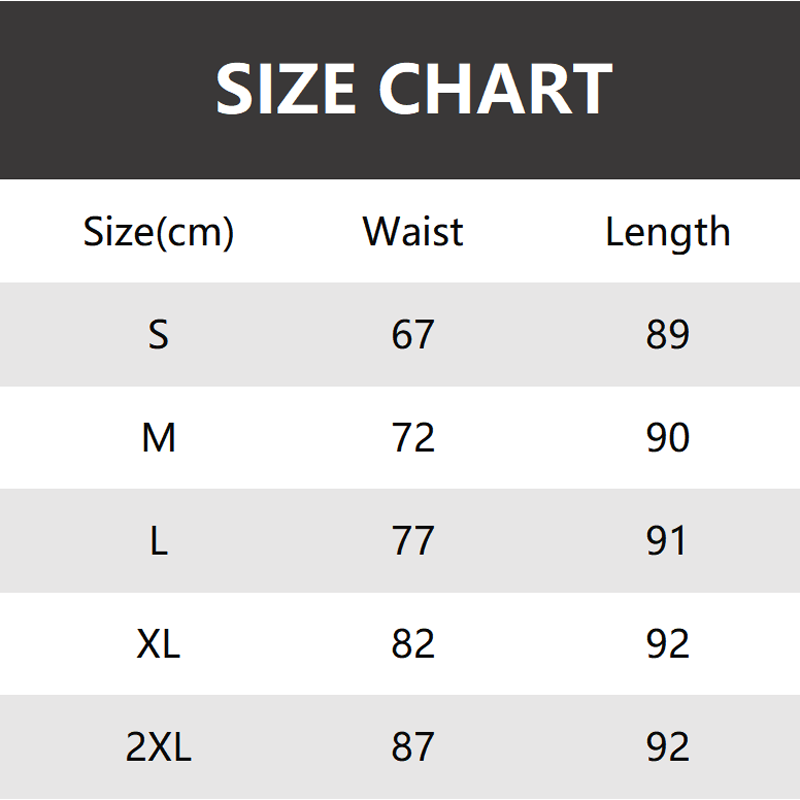Image resolution: width=800 pixels, height=800 pixels.
Task: Select the Size(cm) column header
Action: [158, 233]
